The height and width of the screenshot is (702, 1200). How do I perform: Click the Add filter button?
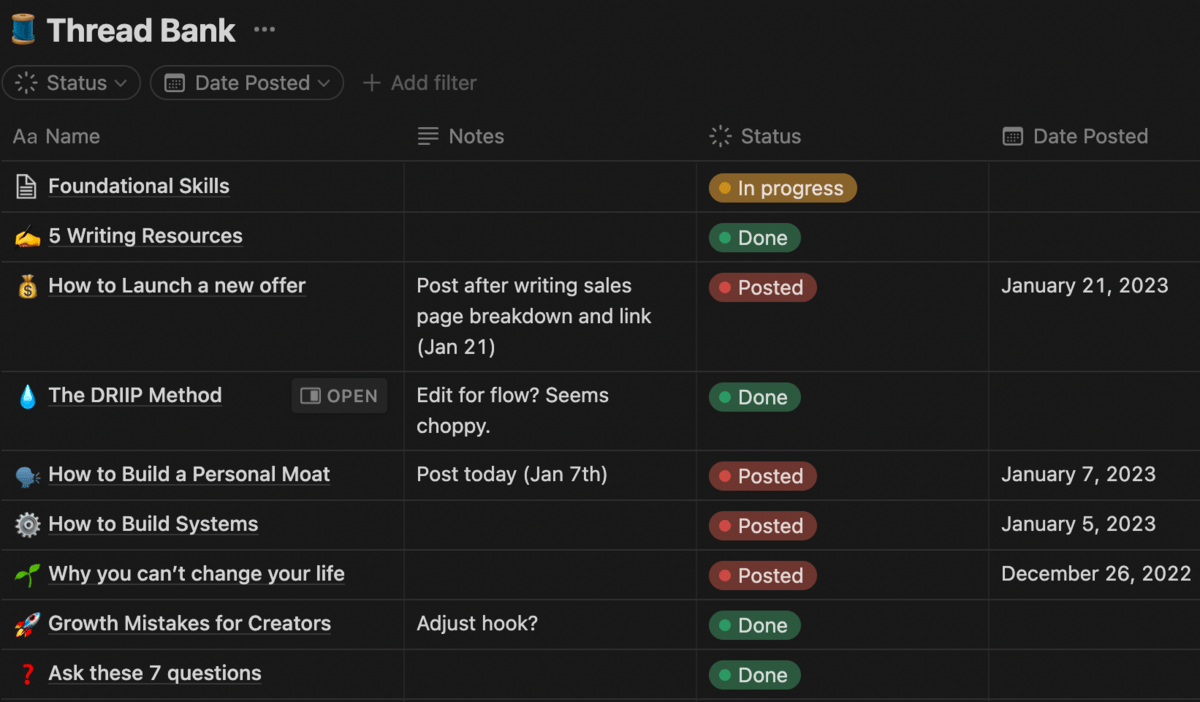420,83
